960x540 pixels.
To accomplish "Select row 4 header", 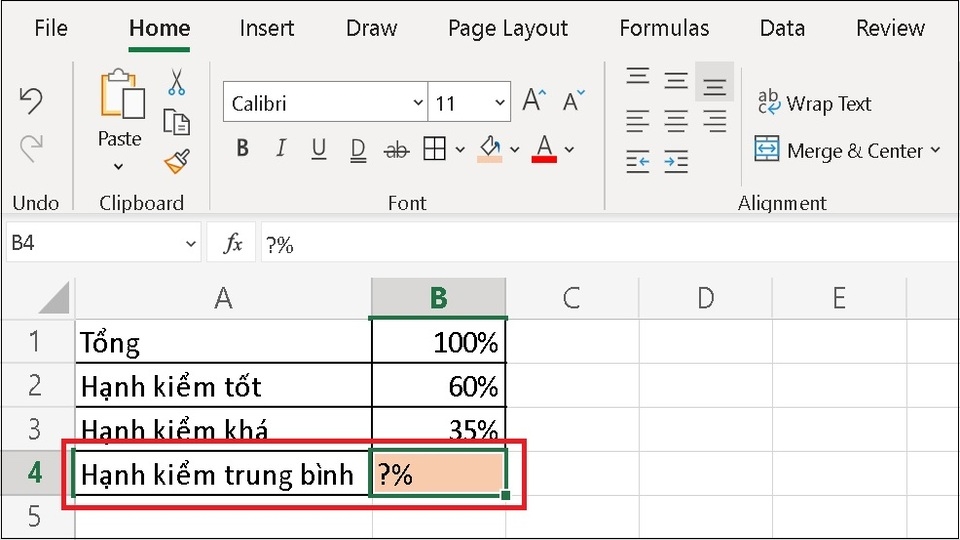I will tap(36, 473).
